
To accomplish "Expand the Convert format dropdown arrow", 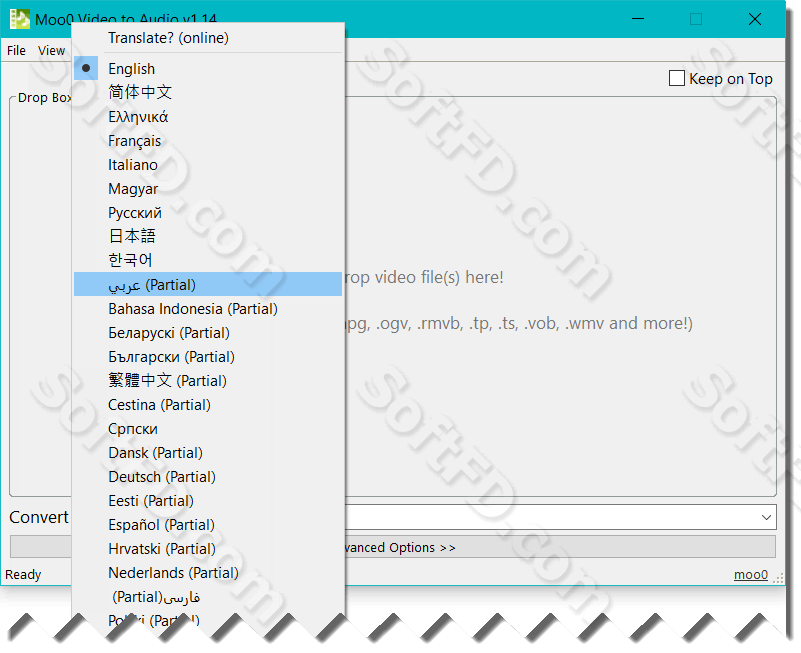I will [x=766, y=517].
